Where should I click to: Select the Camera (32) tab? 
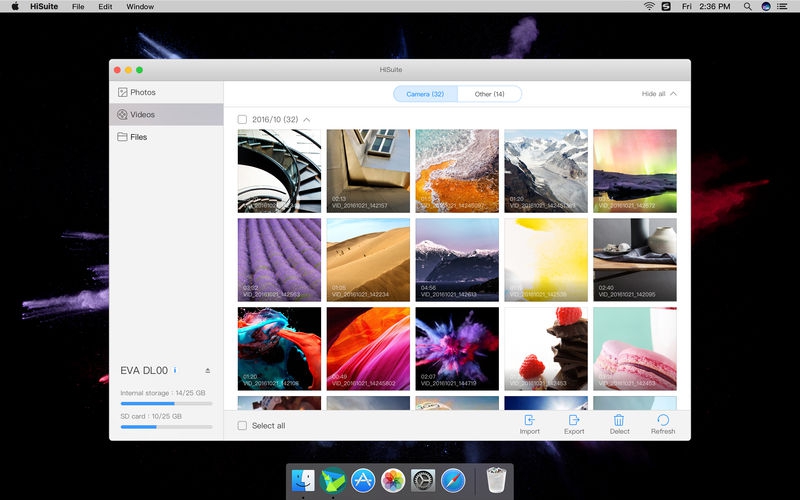(x=425, y=94)
